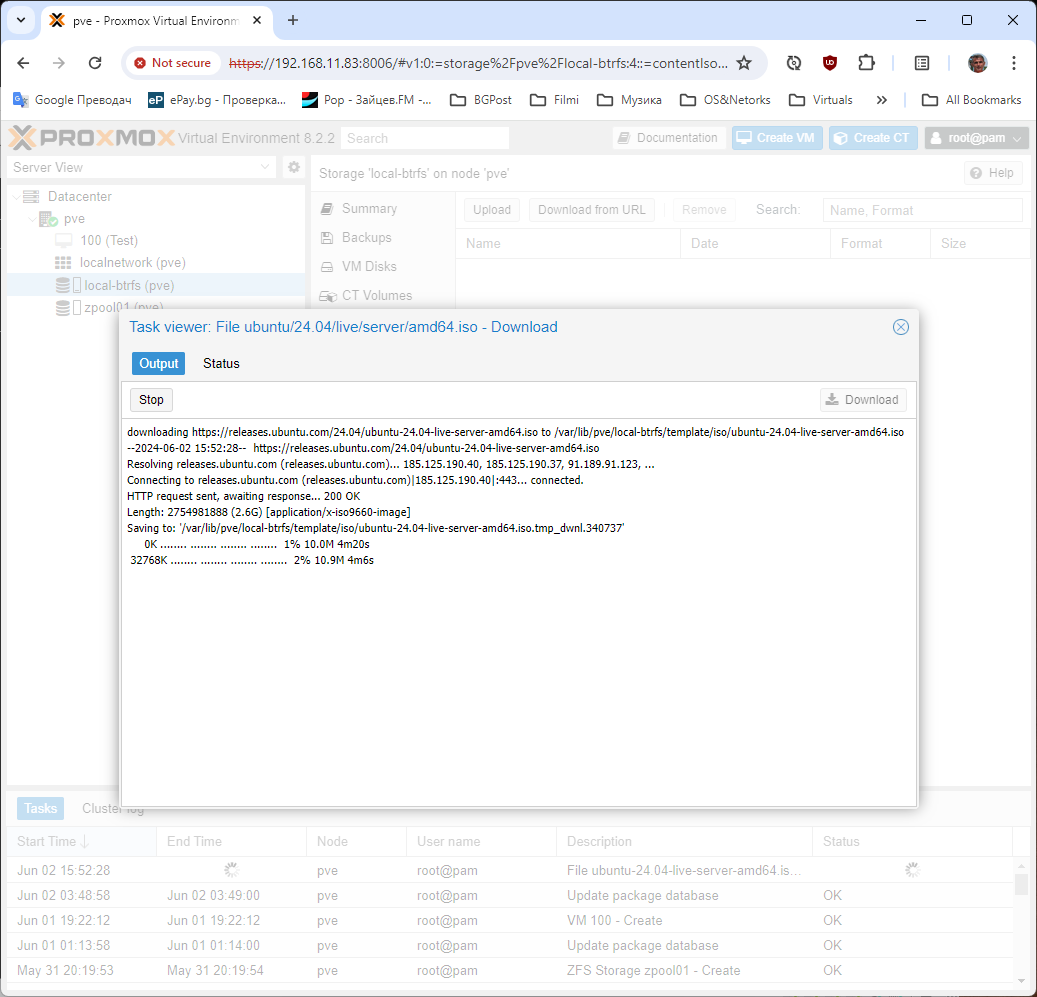
Task: Open Filmi bookmarks folder
Action: (555, 100)
